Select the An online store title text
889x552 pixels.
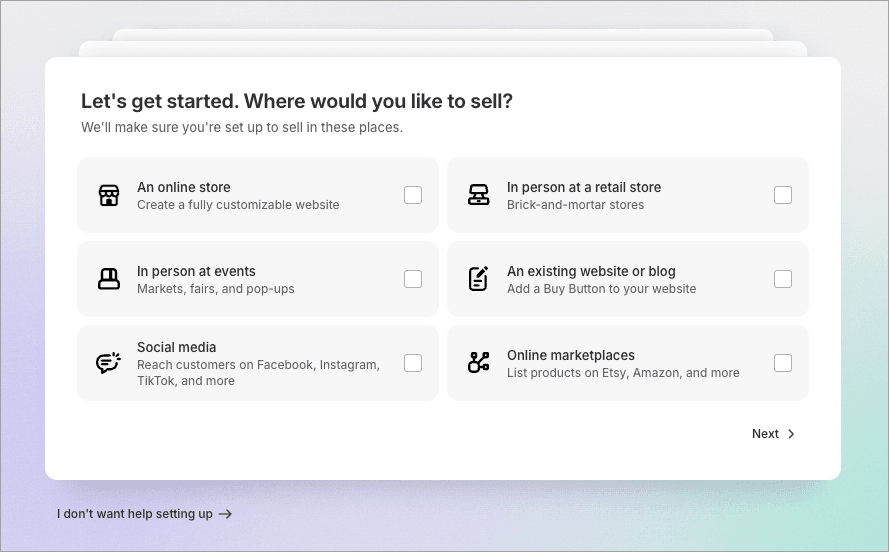pyautogui.click(x=184, y=187)
